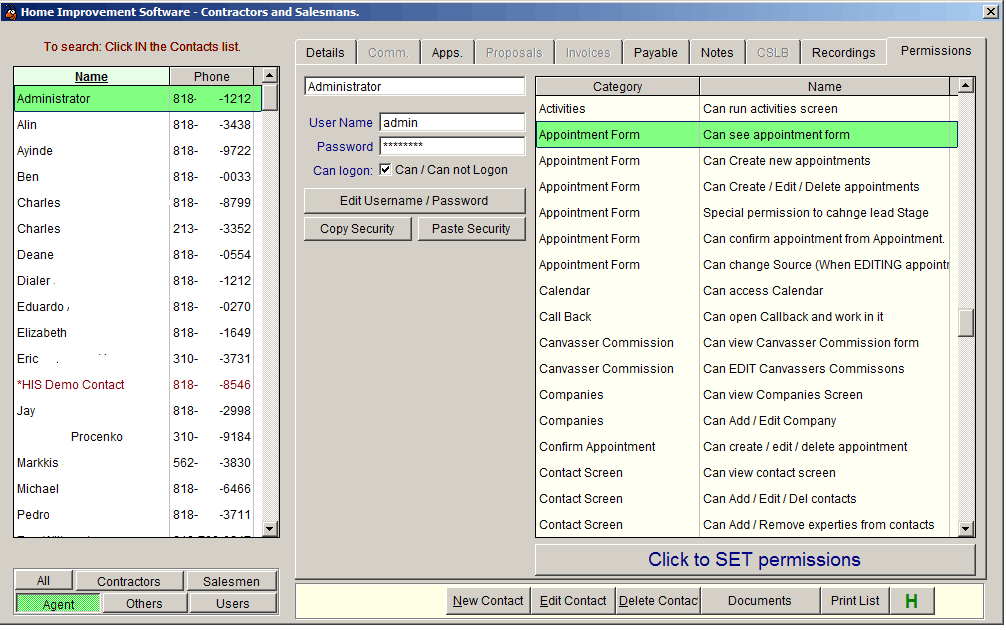Click the 'Click to SET permissions' button
The height and width of the screenshot is (630, 1006).
tap(754, 559)
